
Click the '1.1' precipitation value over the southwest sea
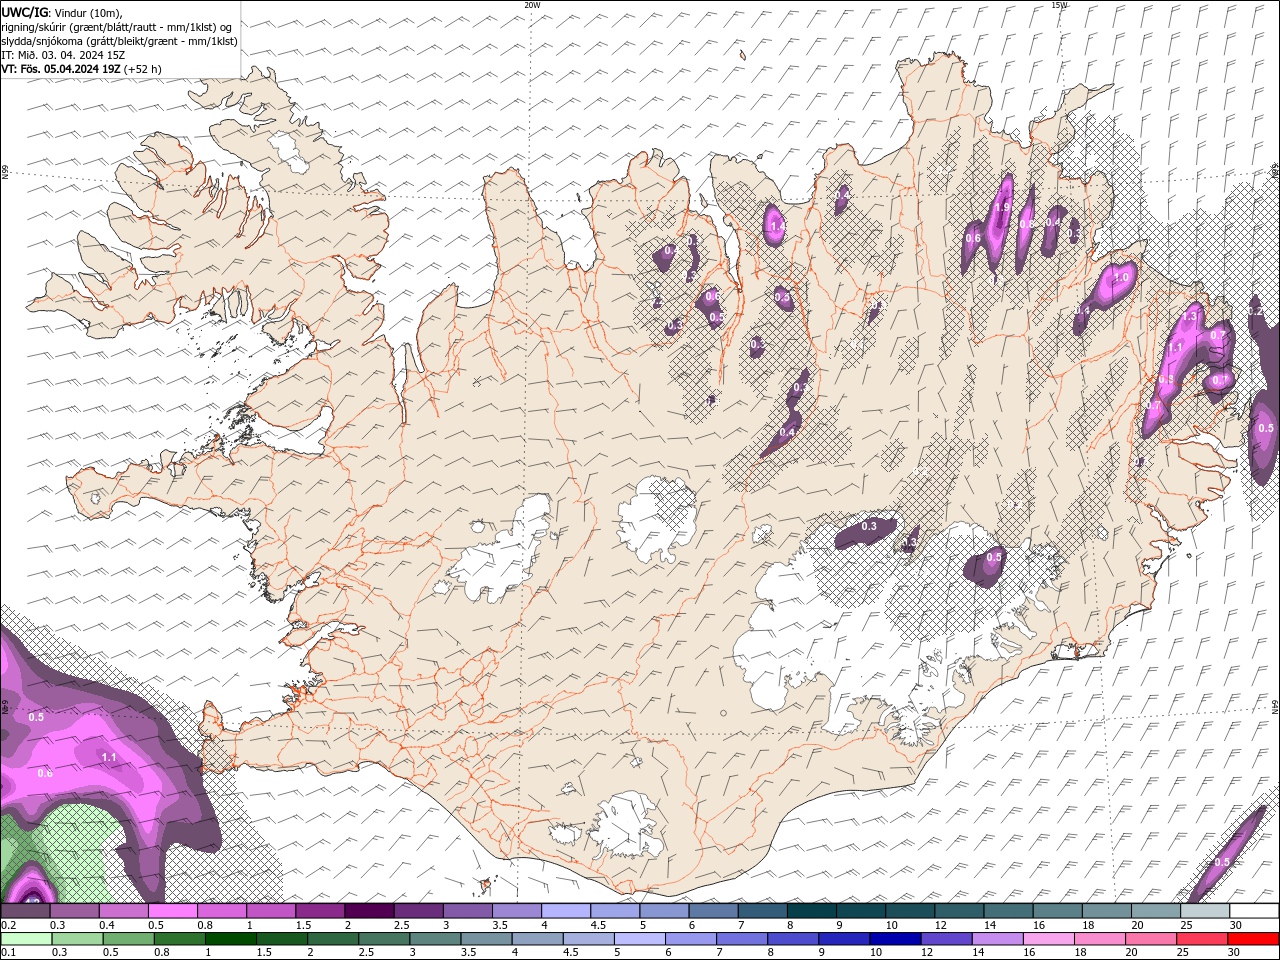point(109,758)
